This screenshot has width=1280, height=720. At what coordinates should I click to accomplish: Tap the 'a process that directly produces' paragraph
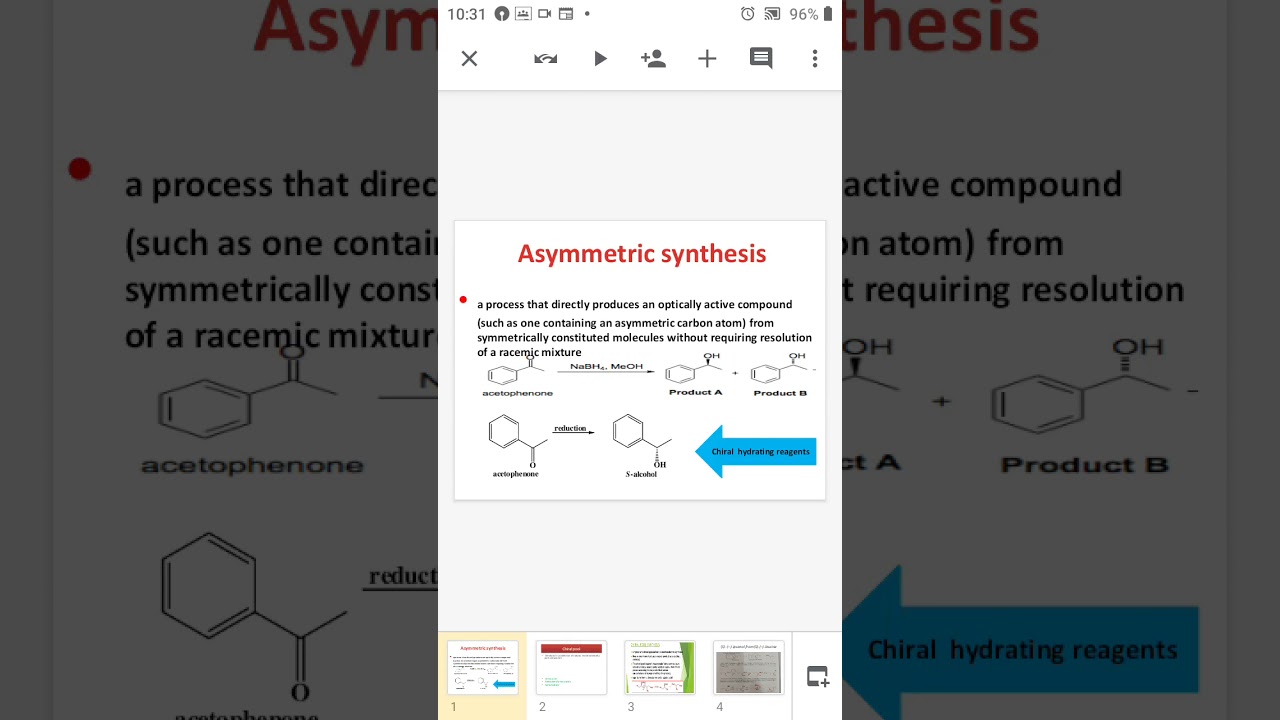point(644,328)
